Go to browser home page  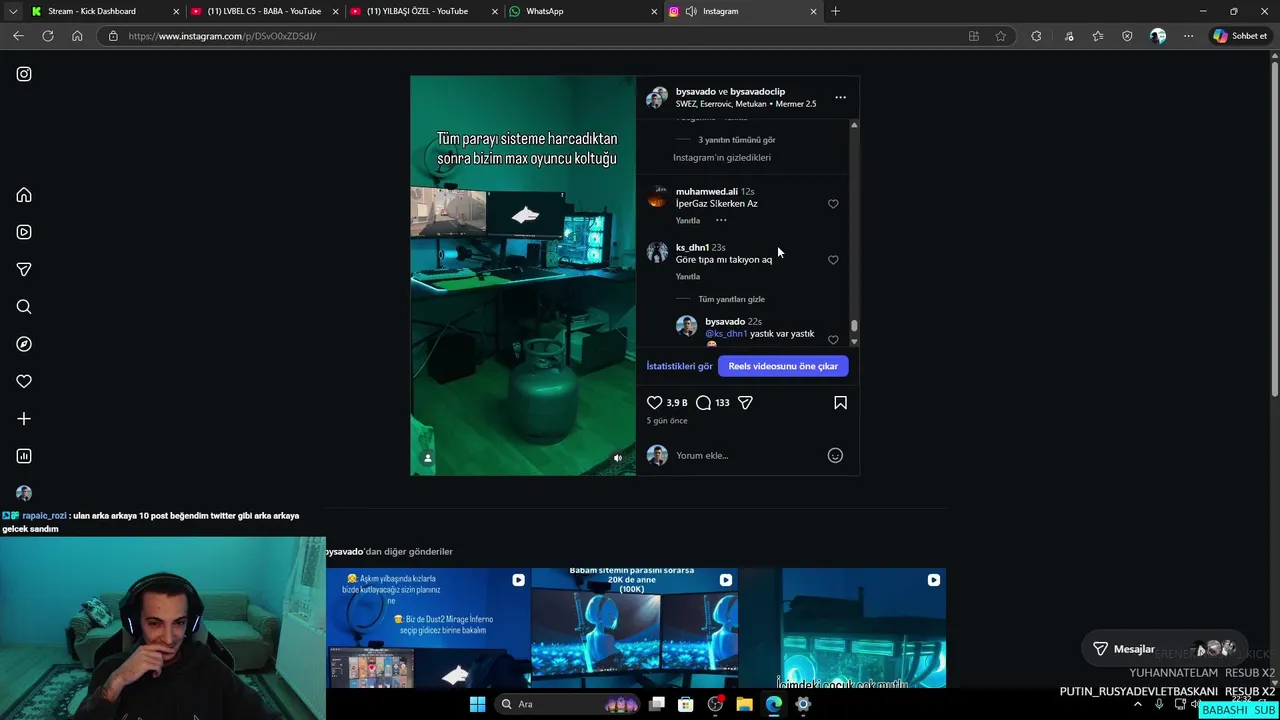pos(77,36)
